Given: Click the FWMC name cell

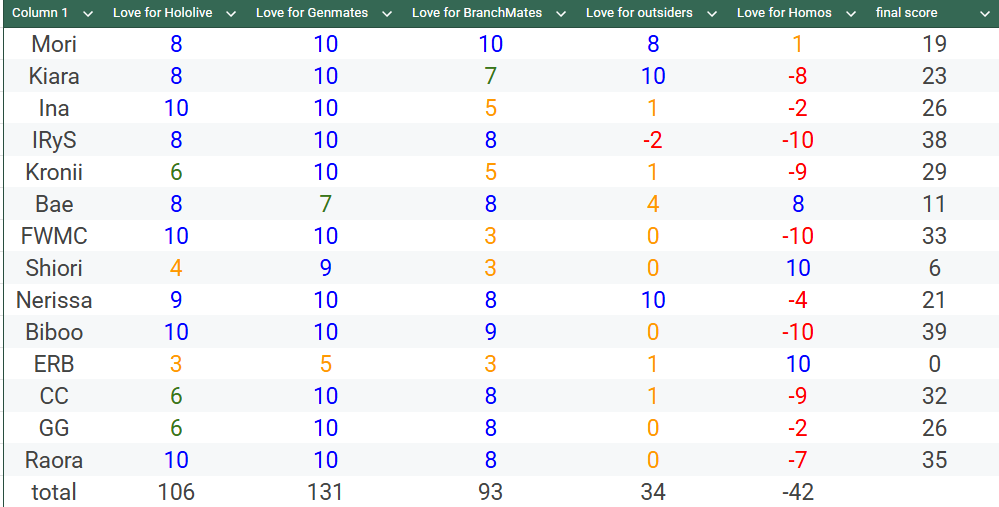Looking at the screenshot, I should pos(54,236).
